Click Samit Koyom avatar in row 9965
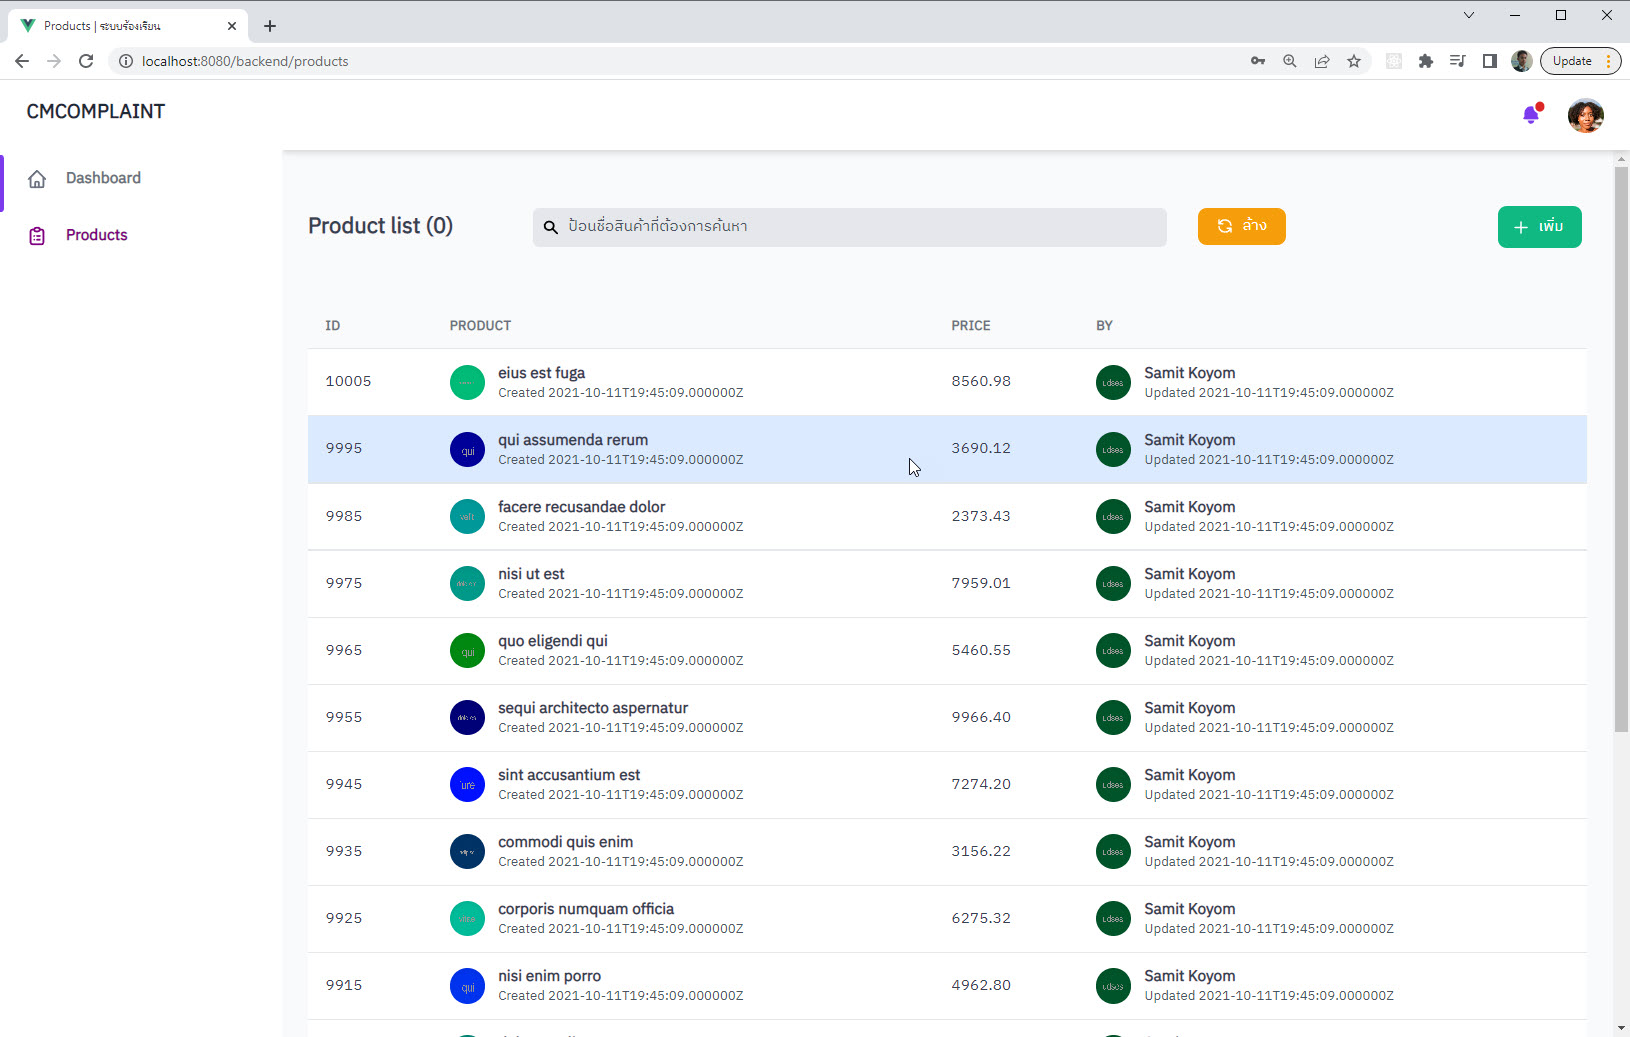 click(x=1113, y=650)
